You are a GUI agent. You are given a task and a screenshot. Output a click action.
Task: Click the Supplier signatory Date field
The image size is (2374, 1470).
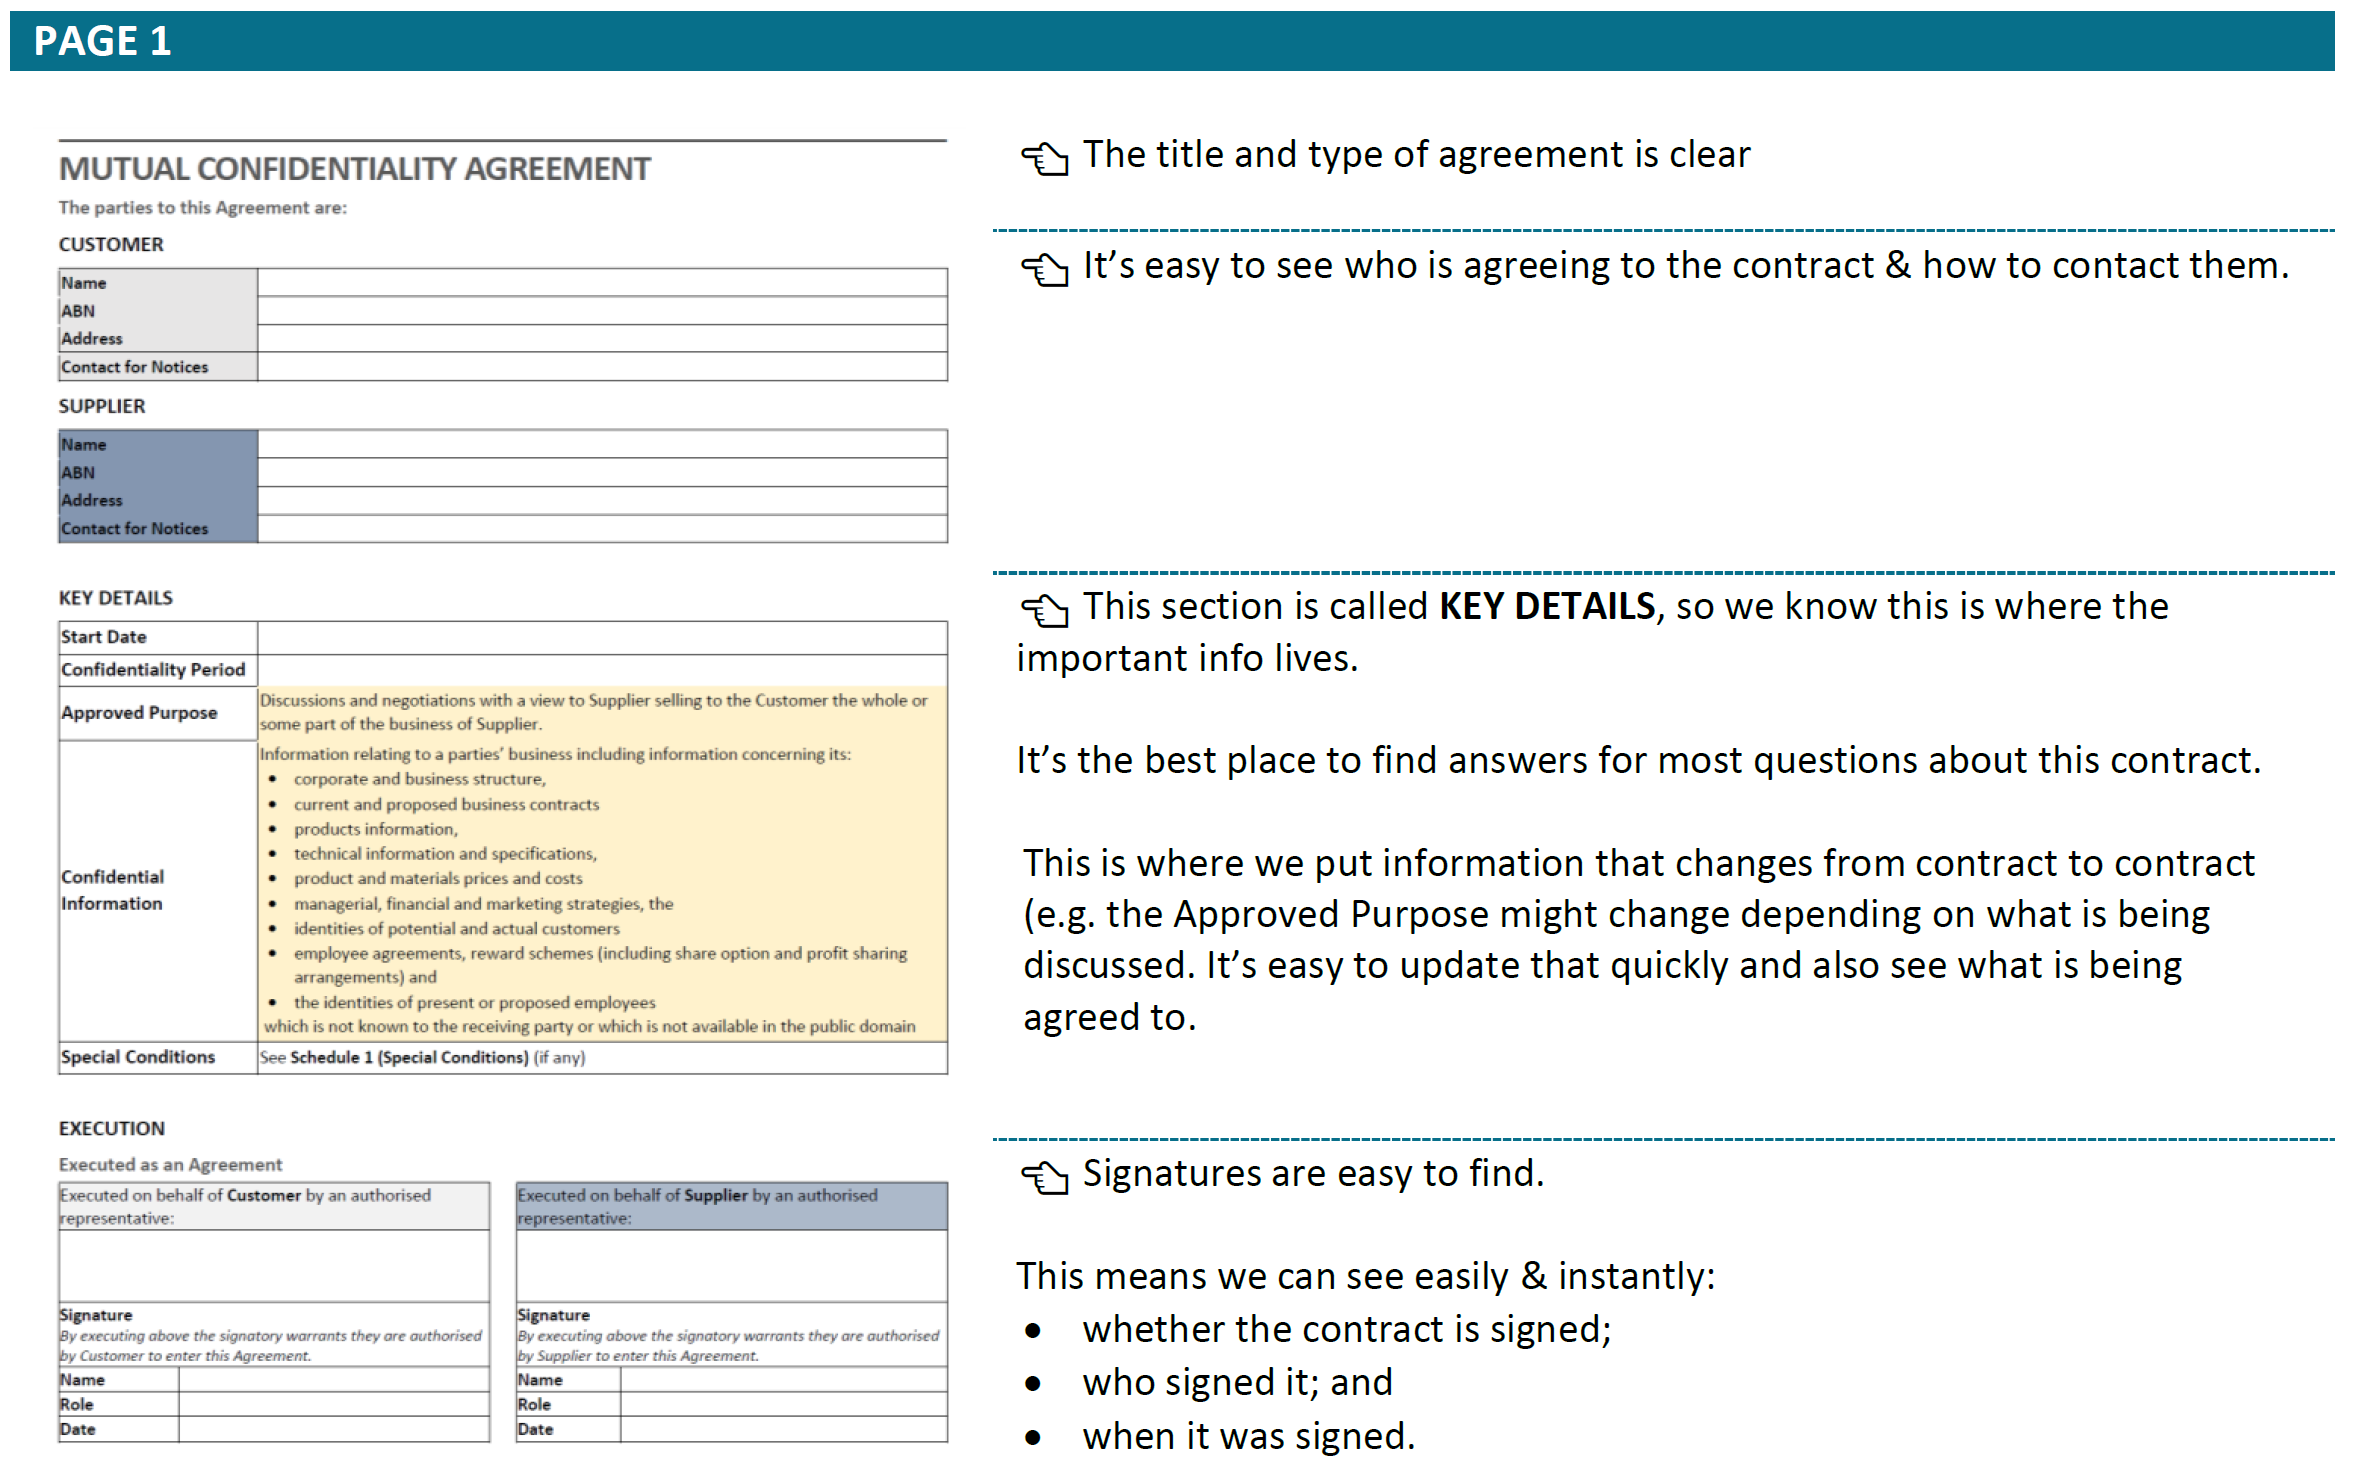(783, 1429)
